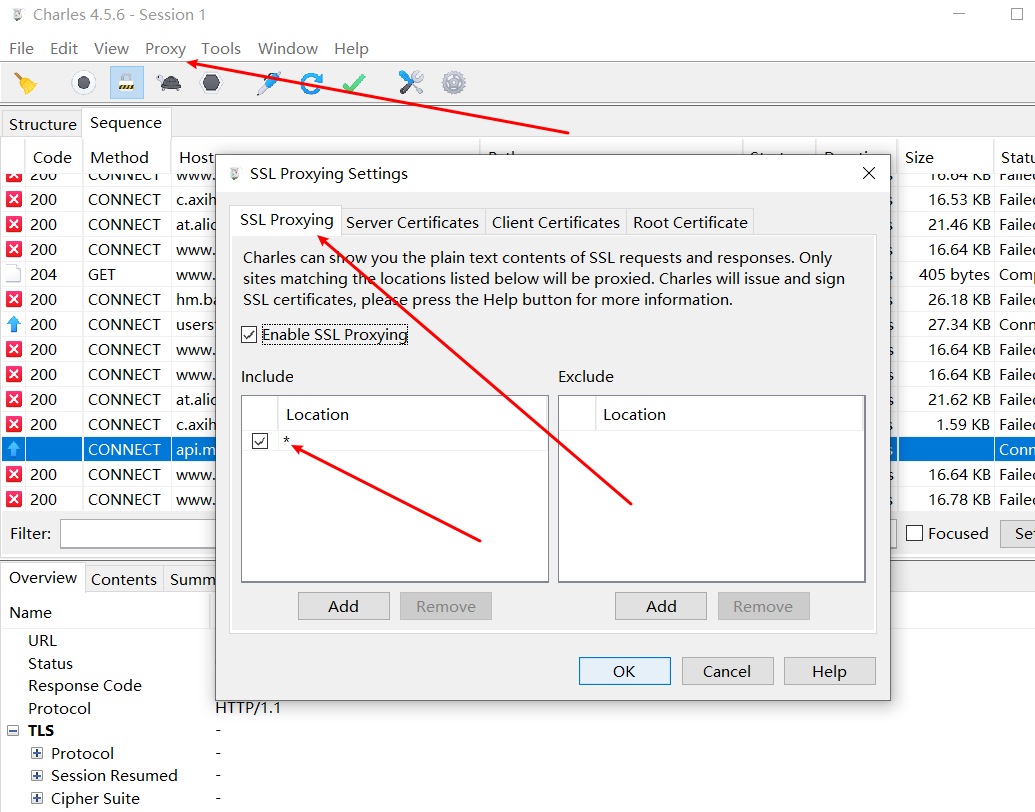Sort by the Code column header
Screen dimensions: 1035x812
coord(52,157)
